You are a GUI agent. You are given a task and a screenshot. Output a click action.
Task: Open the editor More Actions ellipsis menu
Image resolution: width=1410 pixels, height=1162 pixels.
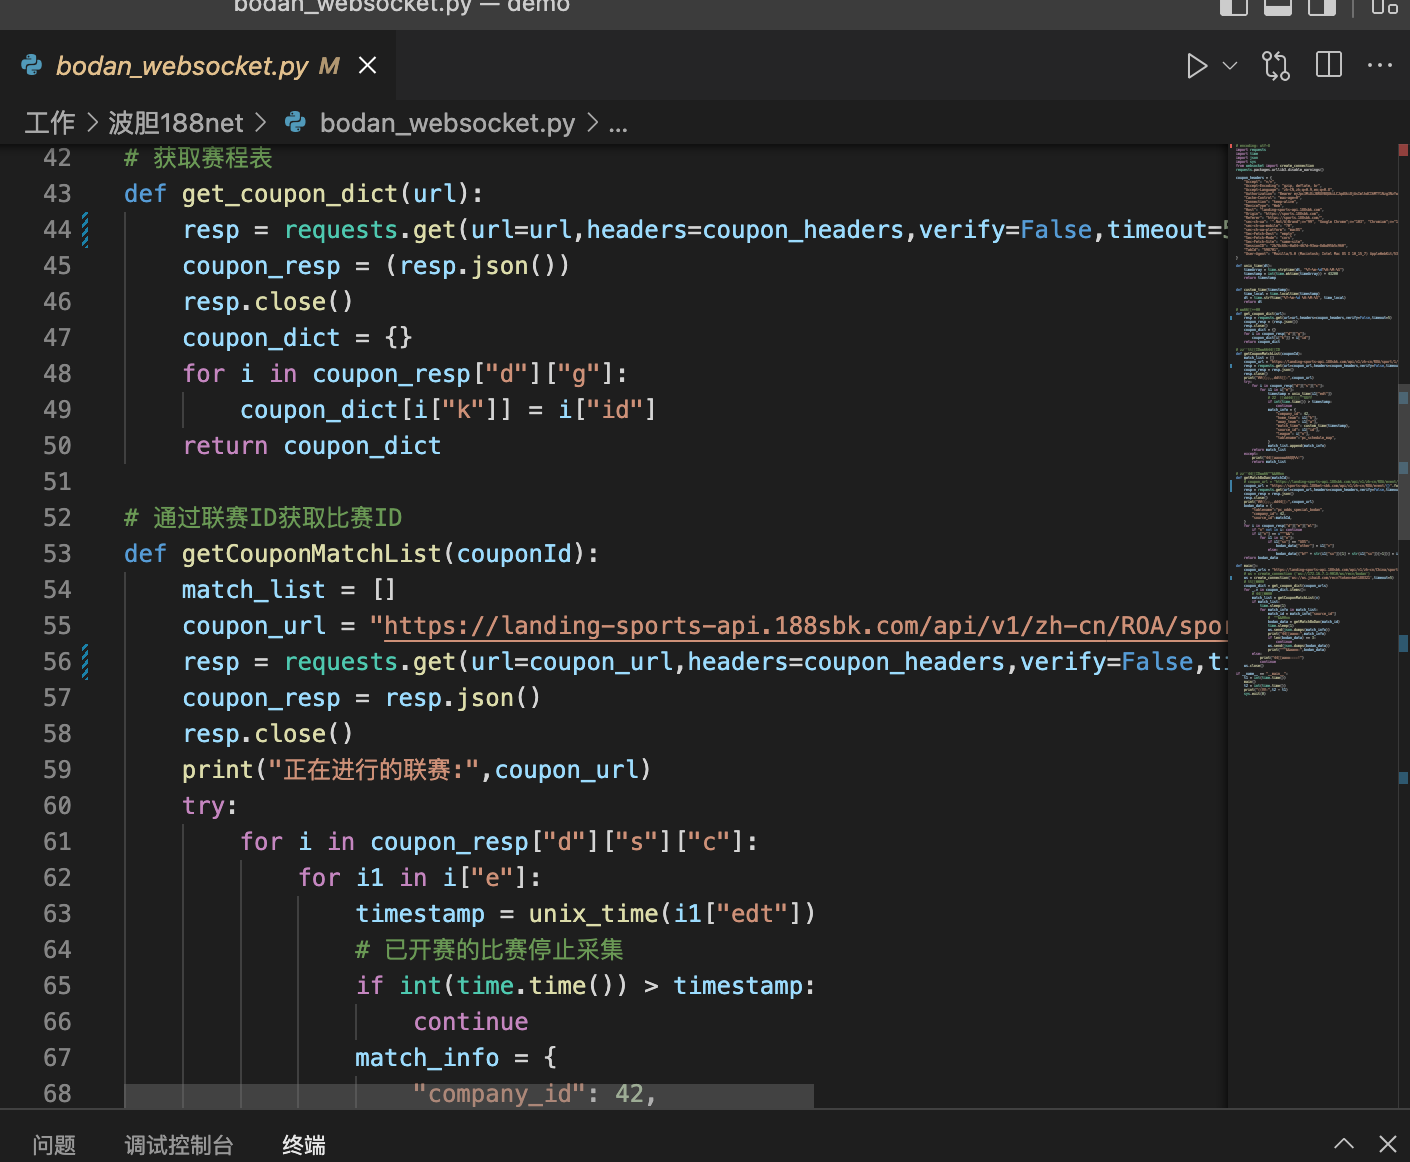[1380, 66]
